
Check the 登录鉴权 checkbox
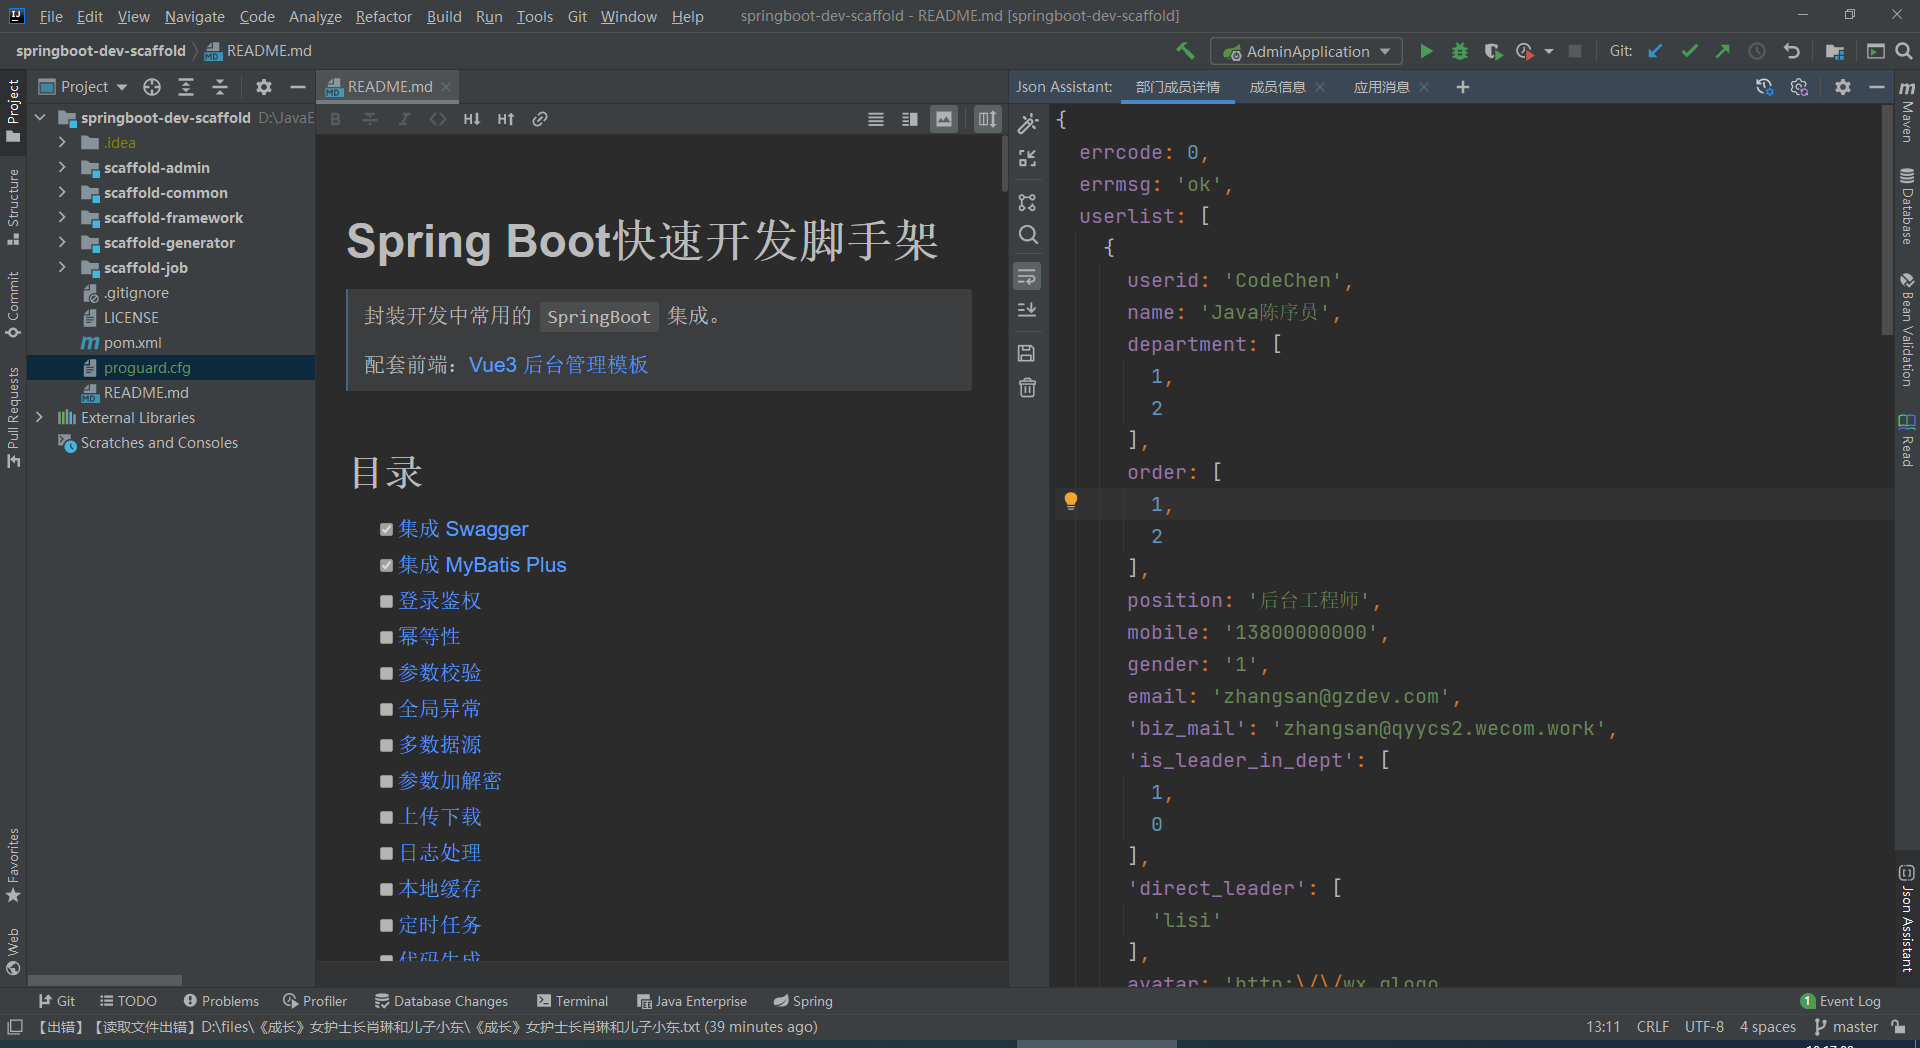[386, 602]
